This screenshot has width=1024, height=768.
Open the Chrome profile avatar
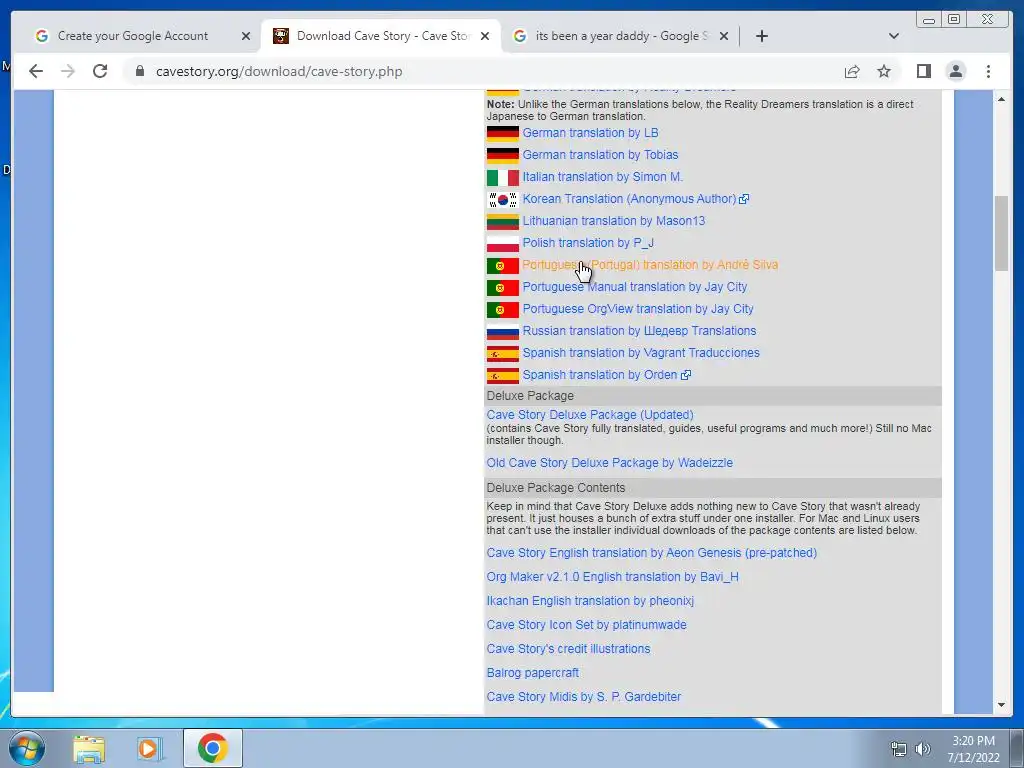(x=955, y=71)
